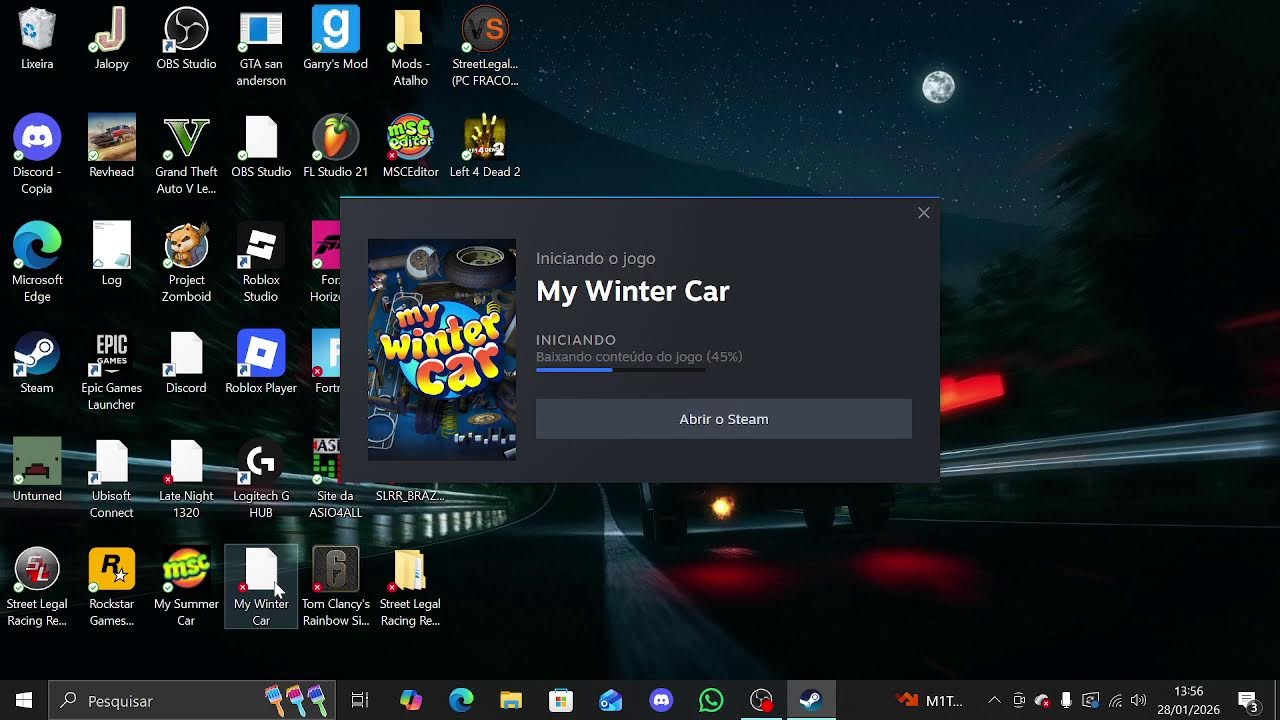
Task: Select the Roblox Studio icon
Action: pyautogui.click(x=261, y=263)
